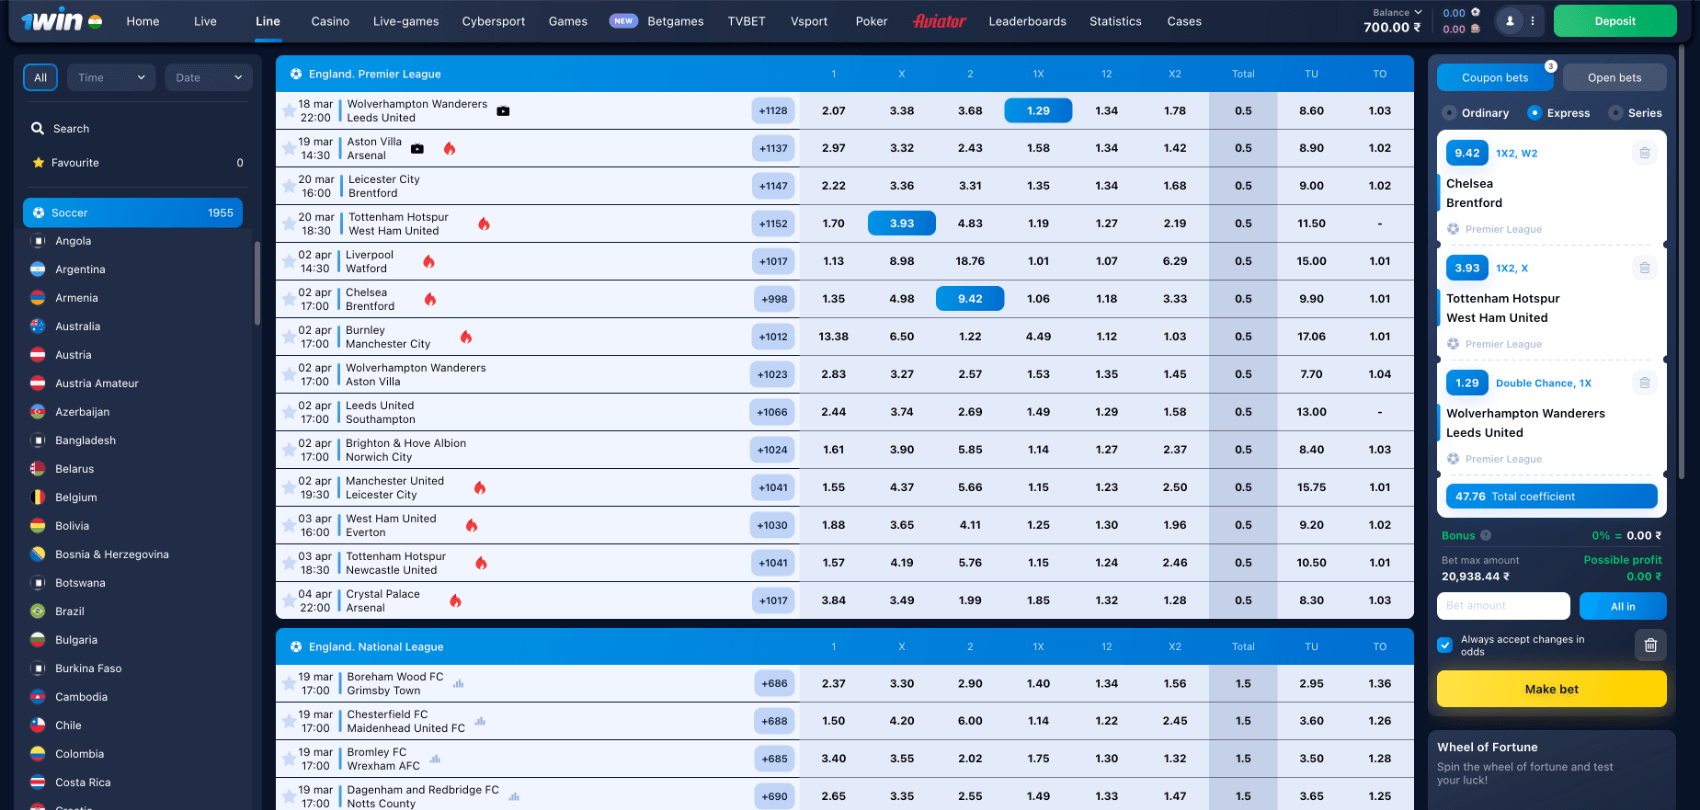This screenshot has width=1700, height=810.
Task: Expand +998 markets for Chelsea vs Brentford
Action: click(x=773, y=299)
